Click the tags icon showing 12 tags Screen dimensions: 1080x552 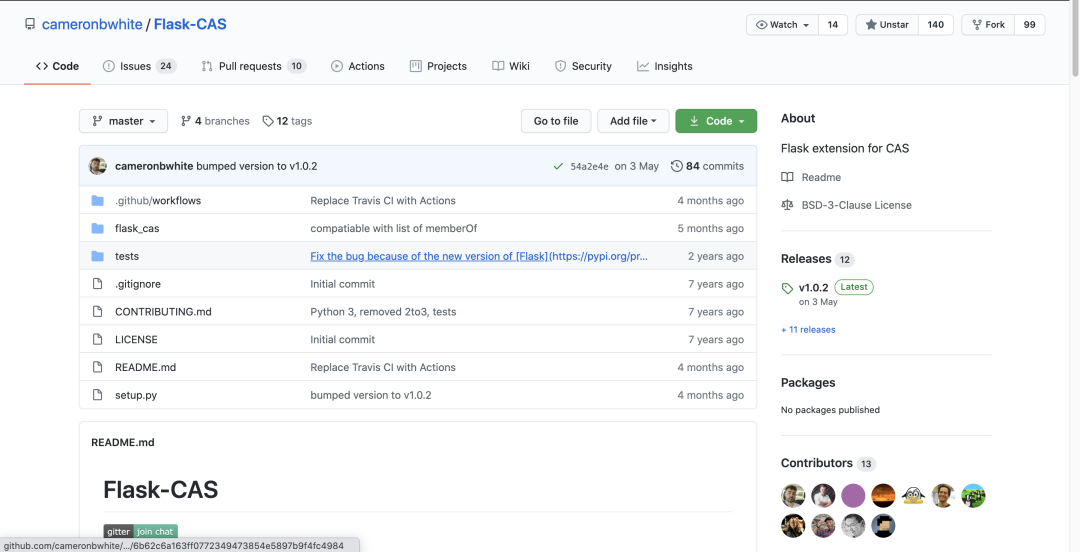coord(268,121)
